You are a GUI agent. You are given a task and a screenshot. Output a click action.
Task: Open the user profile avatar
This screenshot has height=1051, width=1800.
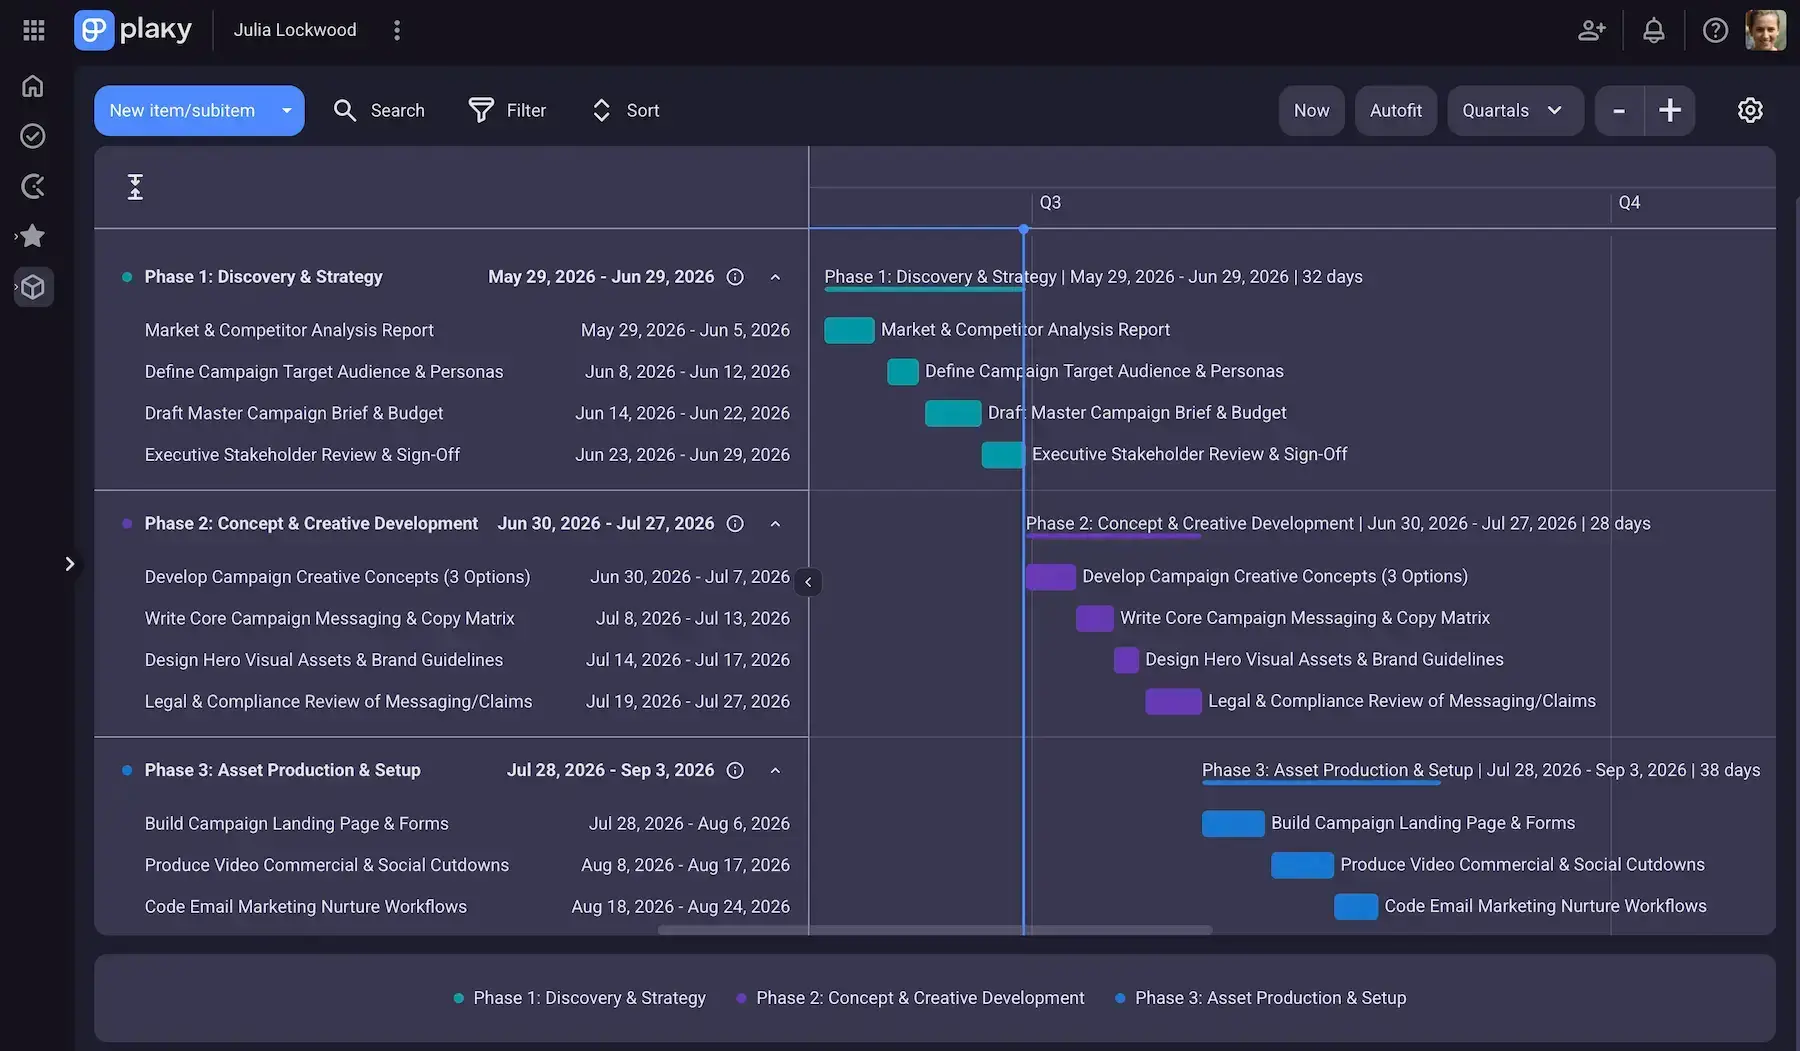[1765, 30]
